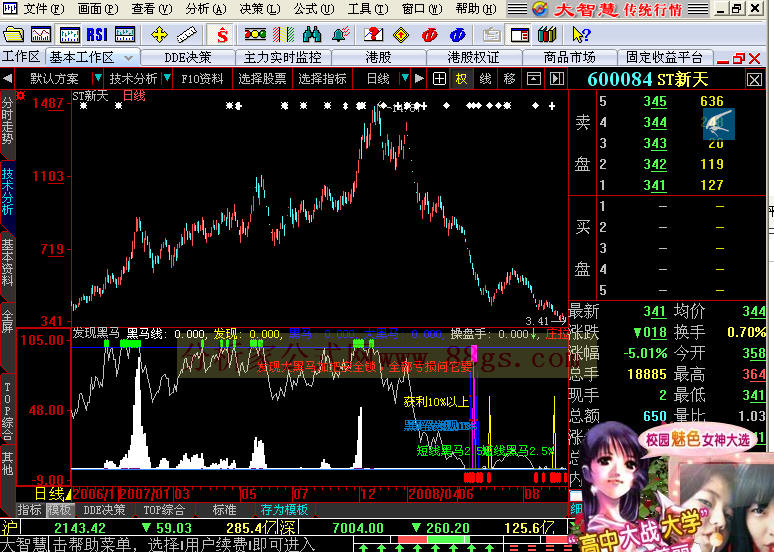Switch to the 港股权证 tab
774x552 pixels.
point(473,58)
